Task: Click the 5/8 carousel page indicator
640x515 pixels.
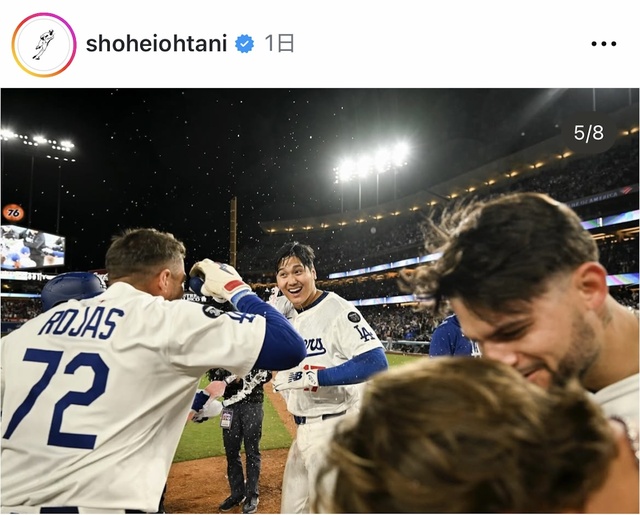Action: tap(588, 133)
